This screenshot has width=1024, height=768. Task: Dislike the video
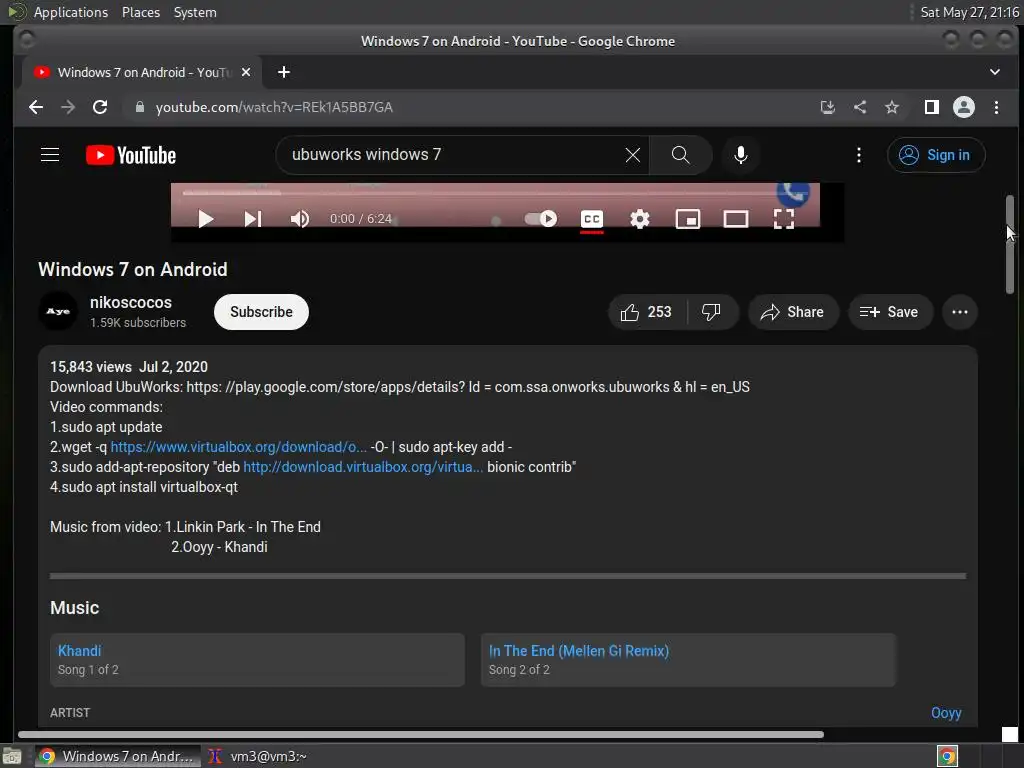coord(712,312)
